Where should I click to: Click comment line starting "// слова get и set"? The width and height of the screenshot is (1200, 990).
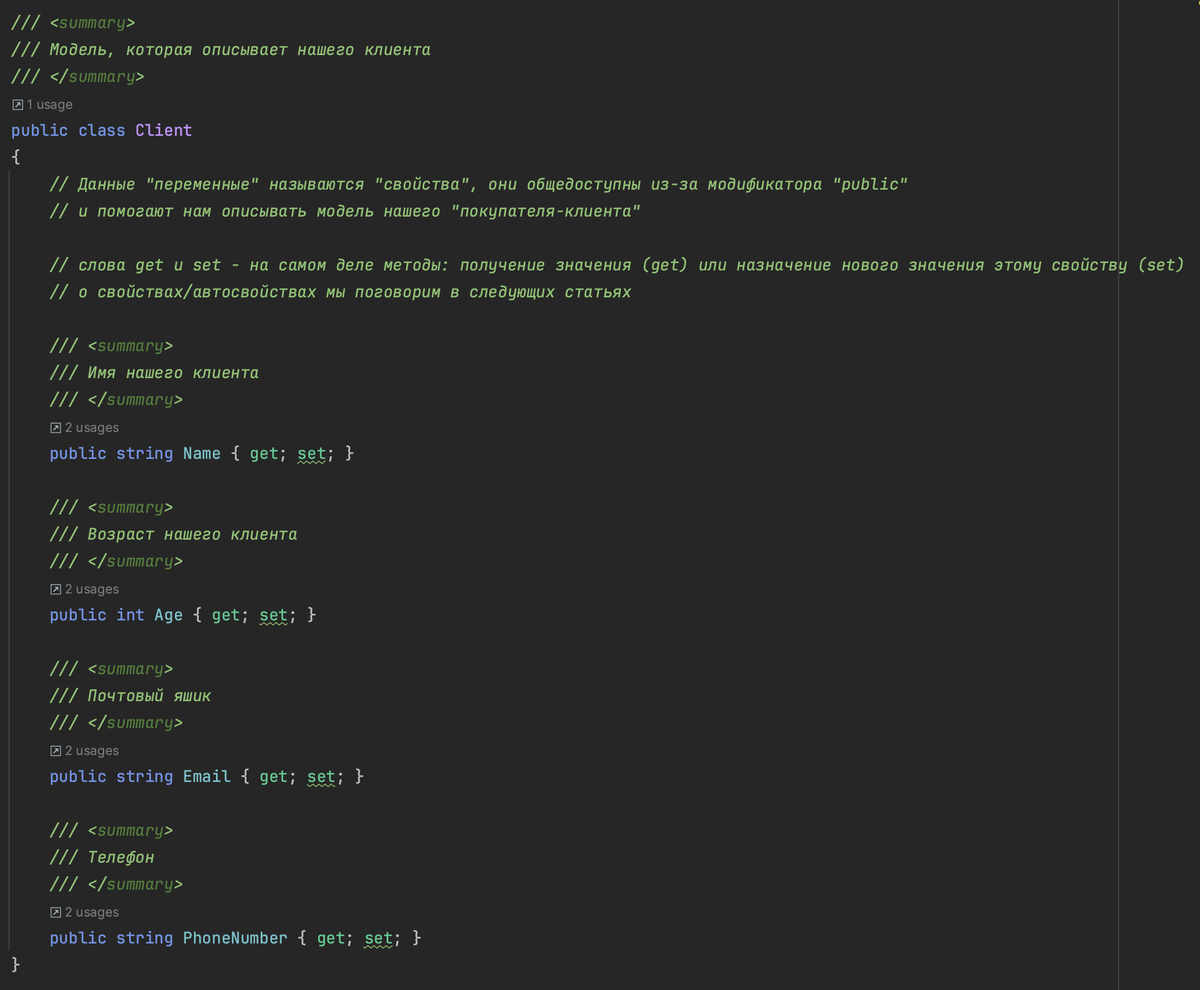617,265
